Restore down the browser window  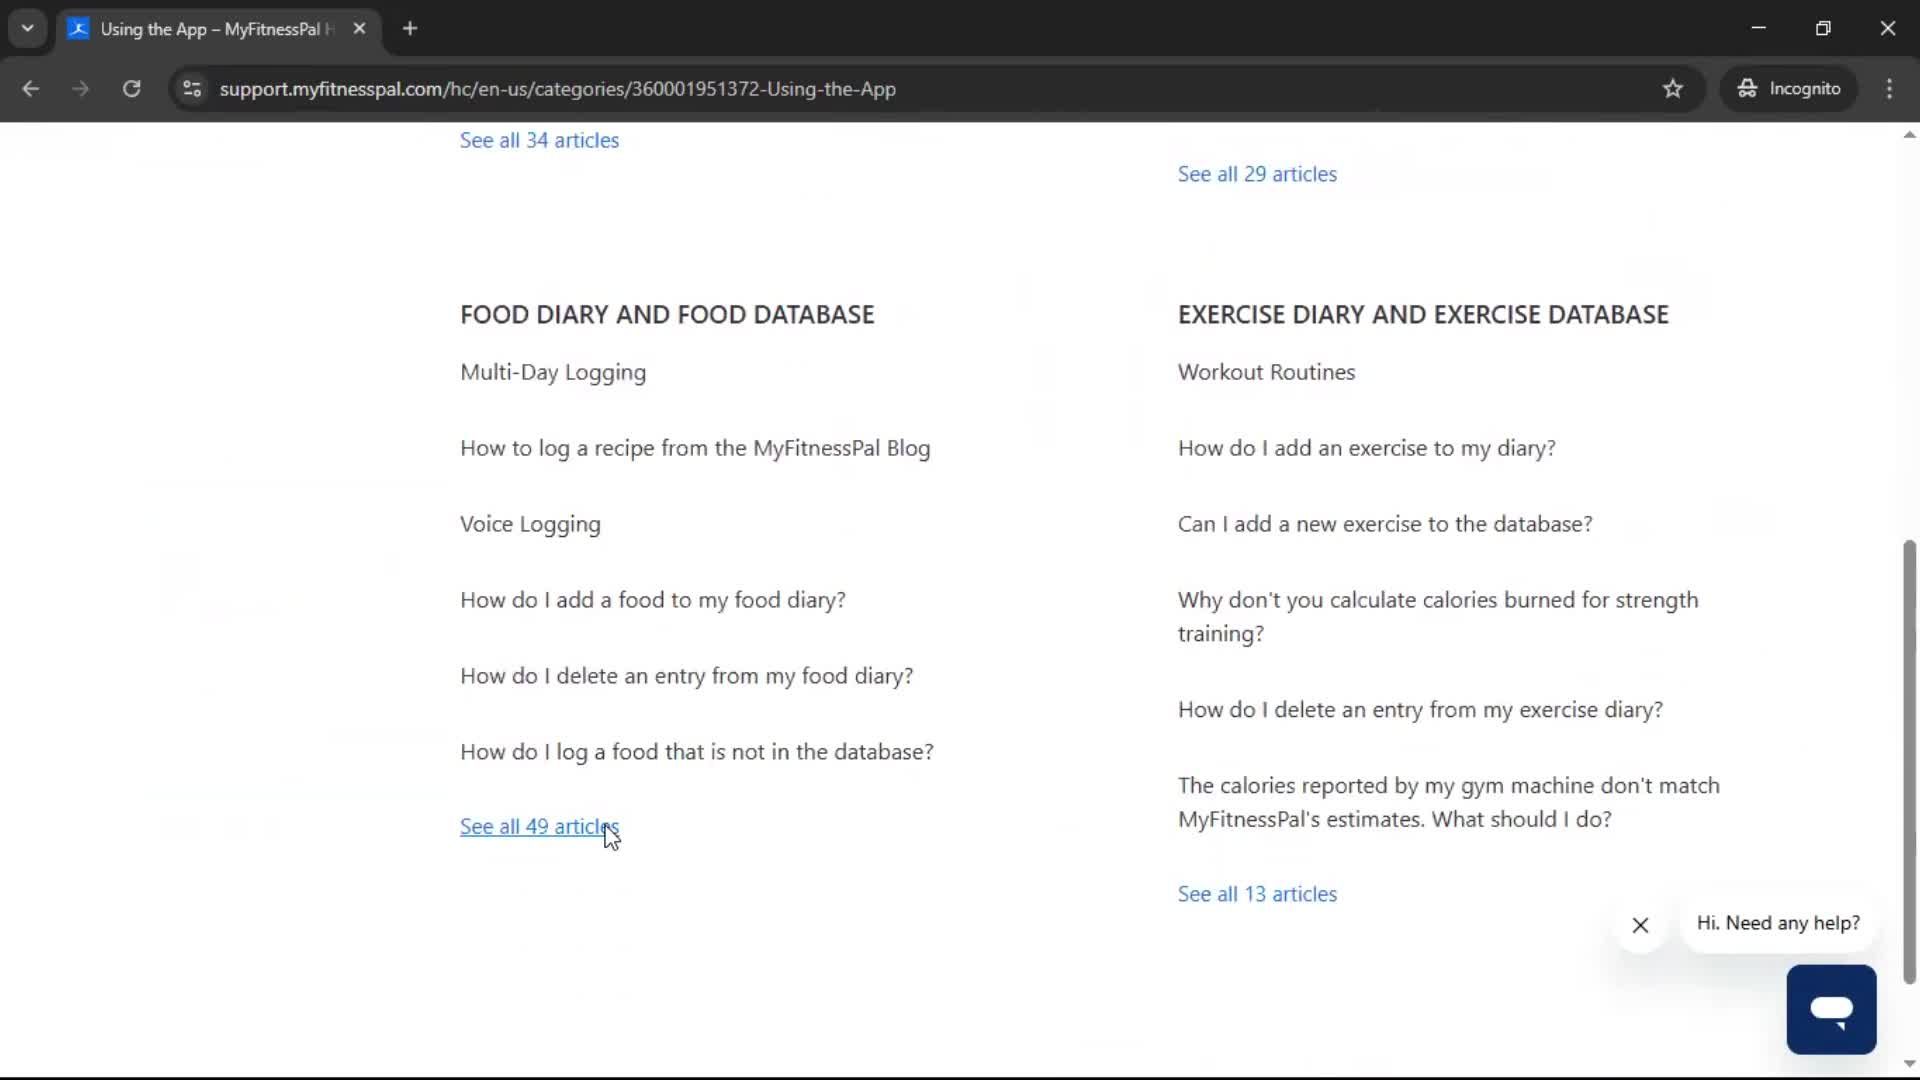click(x=1823, y=29)
